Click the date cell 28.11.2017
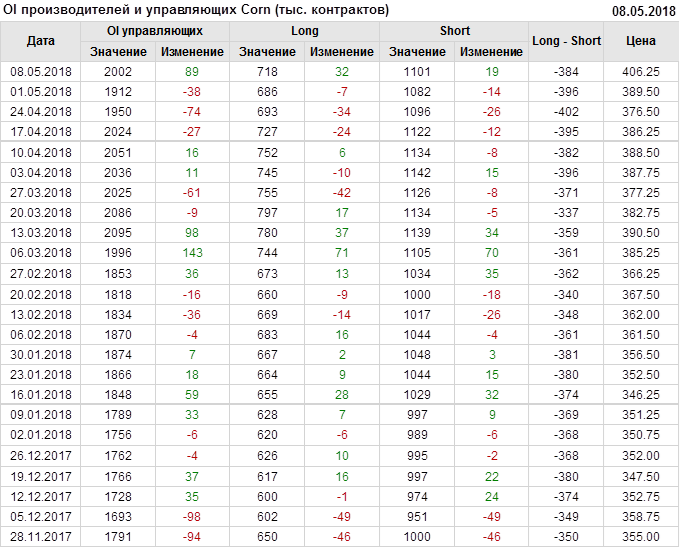 pos(41,537)
